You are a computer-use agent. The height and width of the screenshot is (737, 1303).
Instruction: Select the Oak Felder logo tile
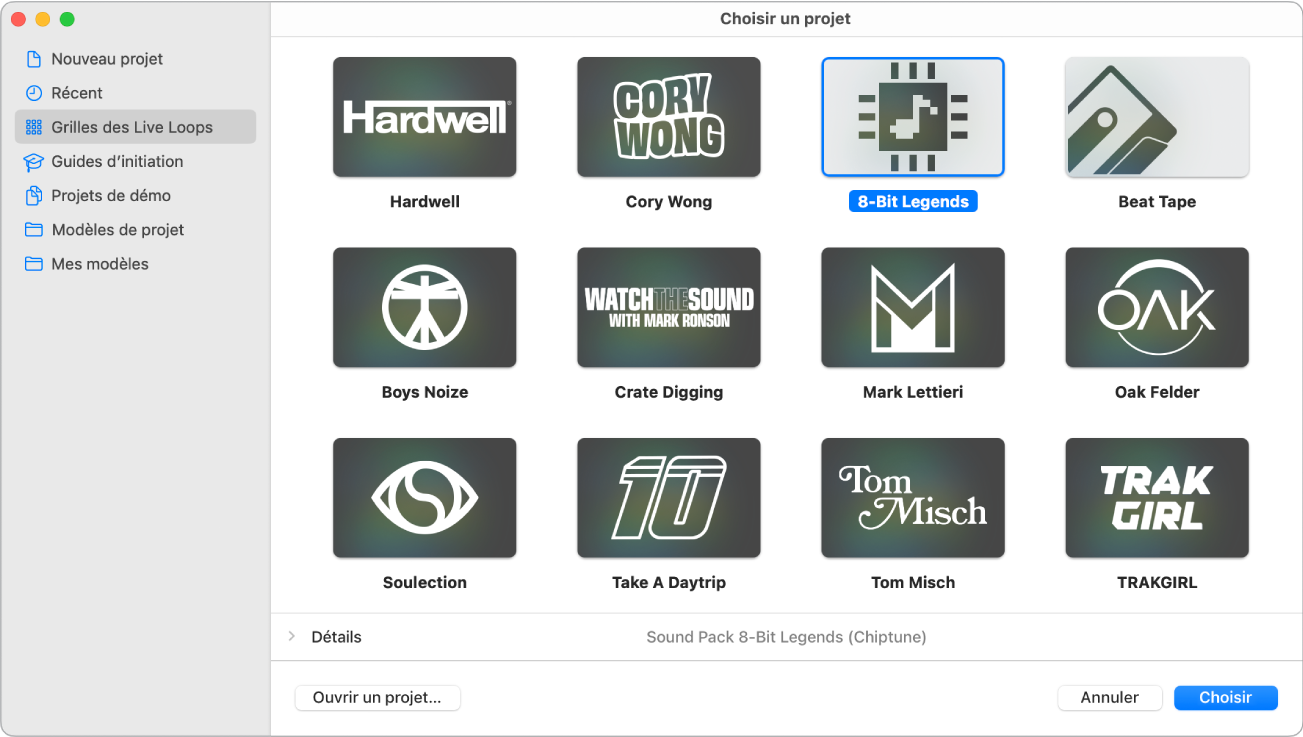click(x=1156, y=307)
